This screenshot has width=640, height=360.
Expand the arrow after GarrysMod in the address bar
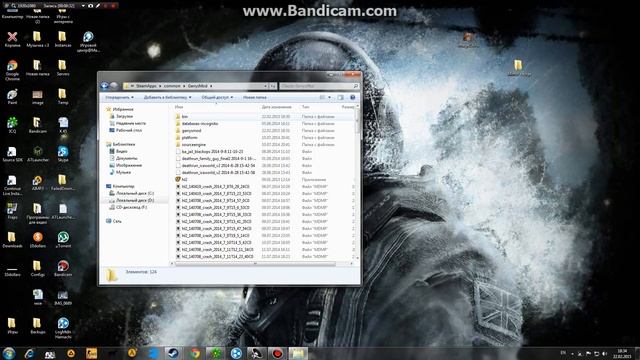211,86
